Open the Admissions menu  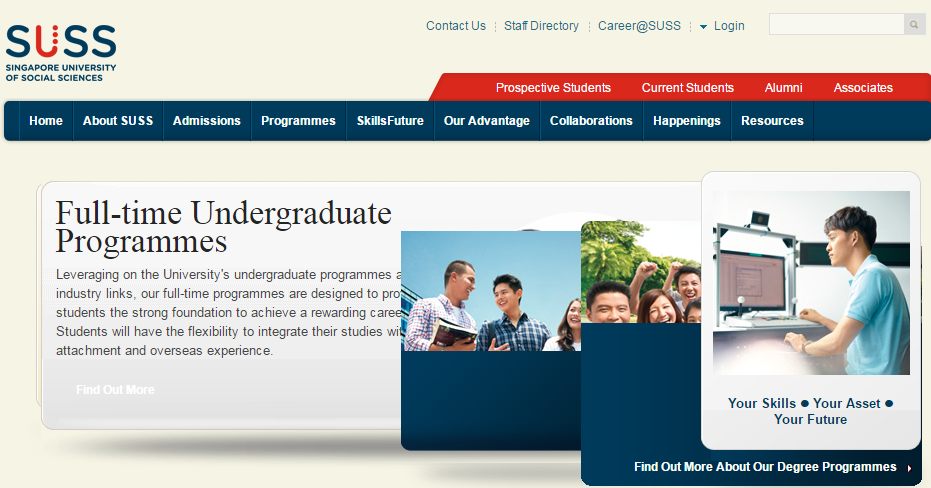point(207,121)
